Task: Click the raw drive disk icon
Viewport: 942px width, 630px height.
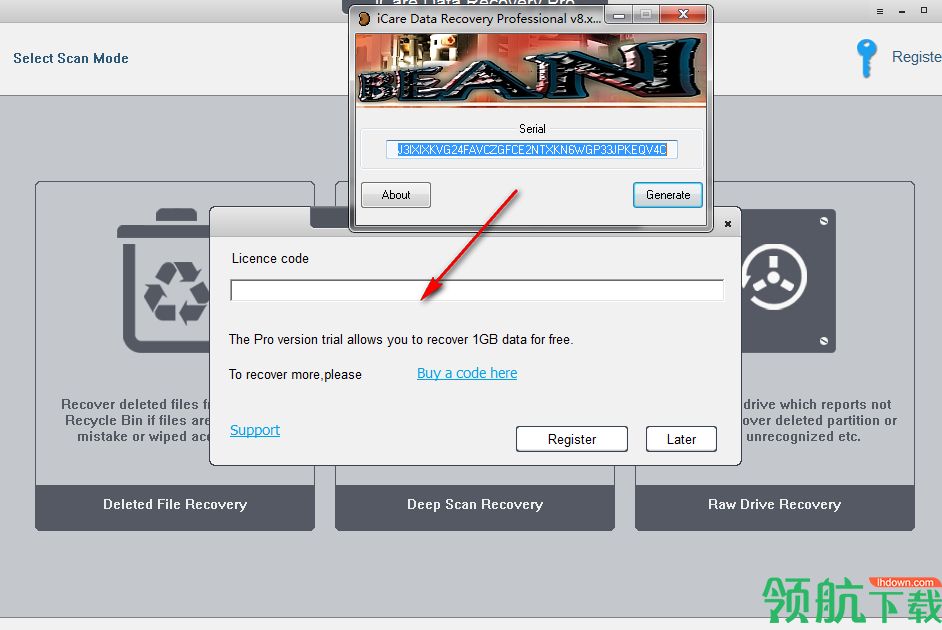Action: tap(788, 280)
